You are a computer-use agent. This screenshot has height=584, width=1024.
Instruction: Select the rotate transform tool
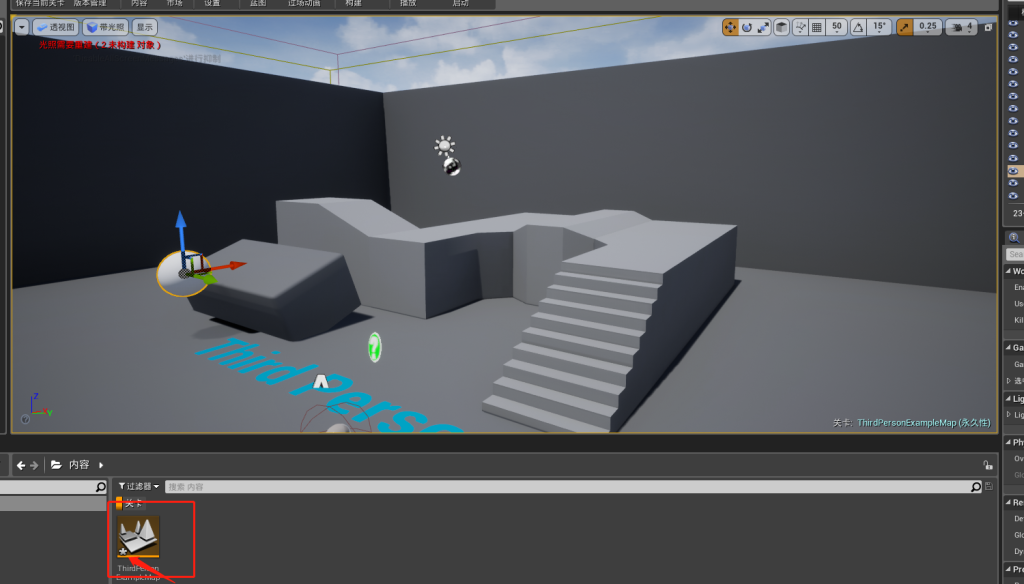746,27
